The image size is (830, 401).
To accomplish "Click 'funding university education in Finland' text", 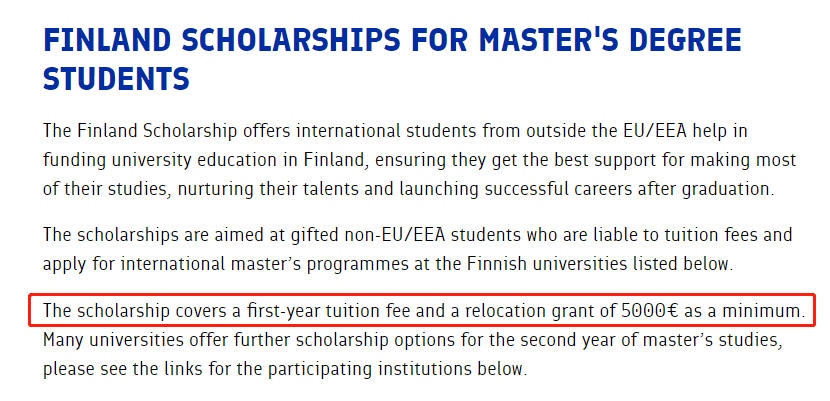I will click(x=205, y=159).
